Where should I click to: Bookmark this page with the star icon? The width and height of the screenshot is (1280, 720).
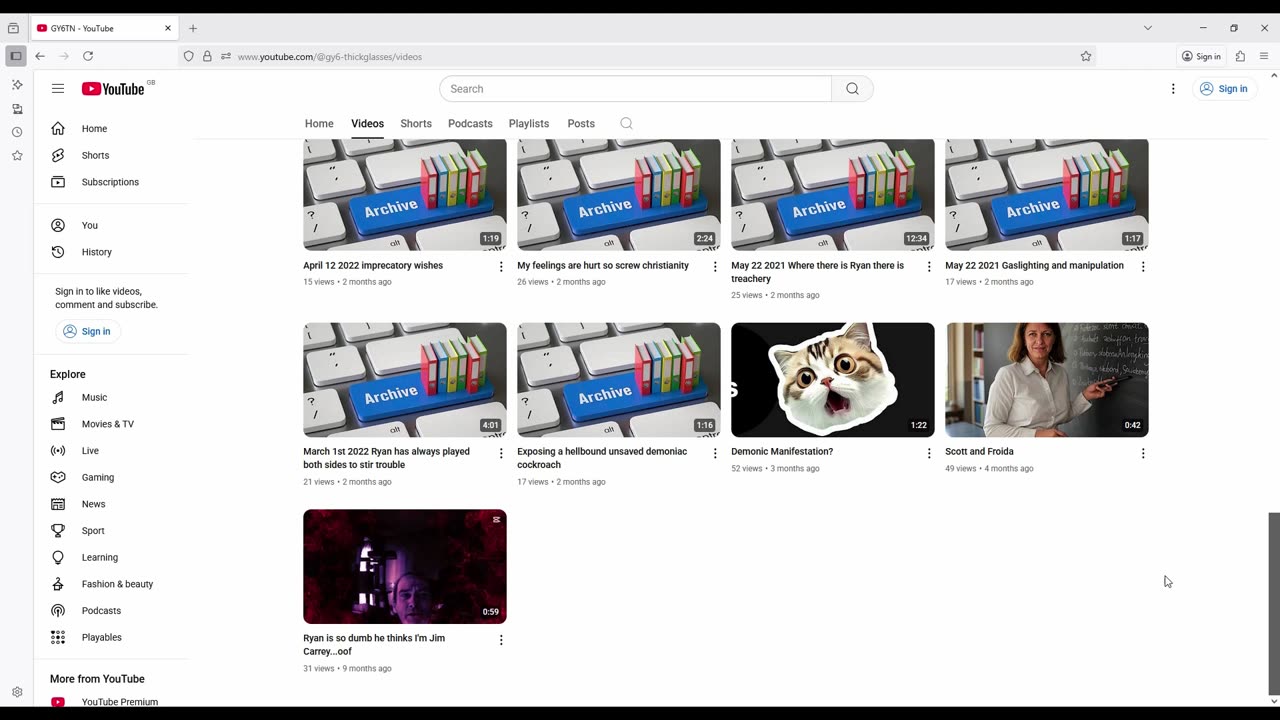point(1086,57)
